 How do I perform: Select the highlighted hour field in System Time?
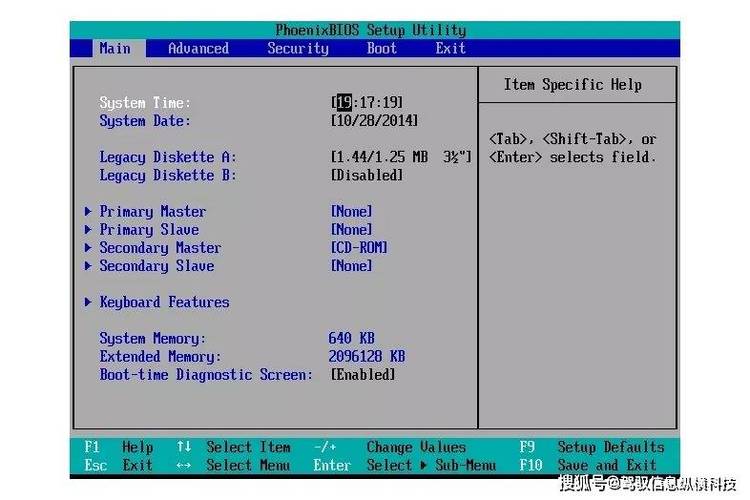(344, 103)
